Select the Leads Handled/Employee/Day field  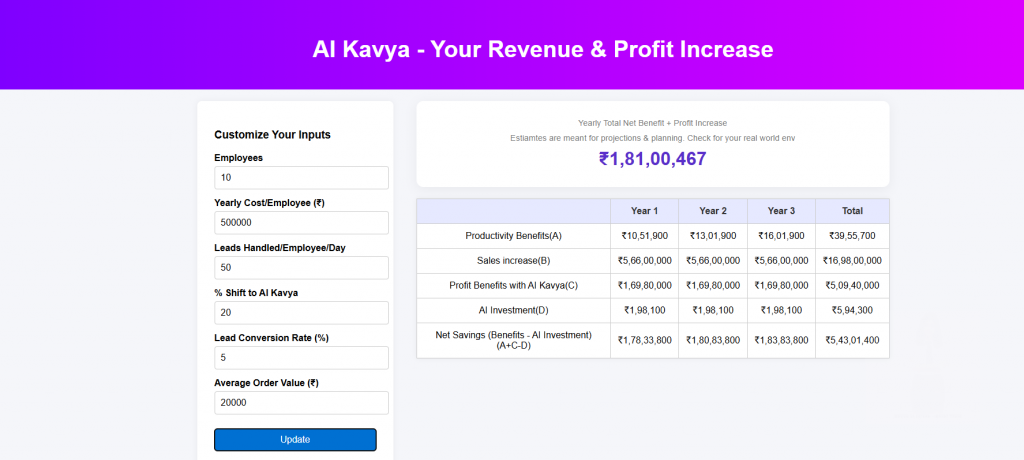pyautogui.click(x=301, y=268)
